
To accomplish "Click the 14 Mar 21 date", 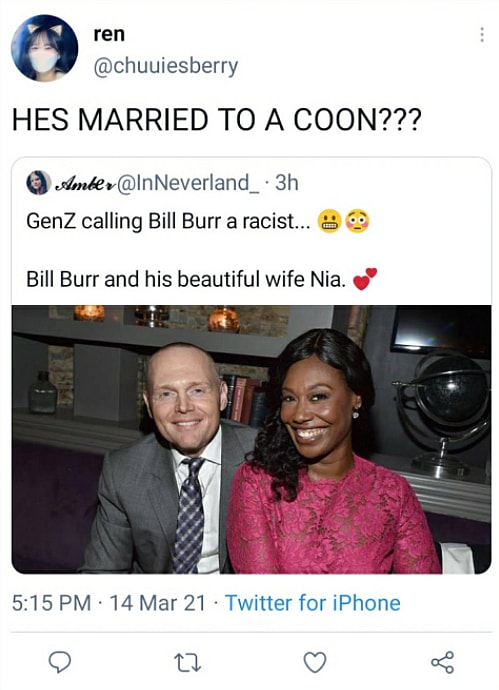I will tap(158, 603).
